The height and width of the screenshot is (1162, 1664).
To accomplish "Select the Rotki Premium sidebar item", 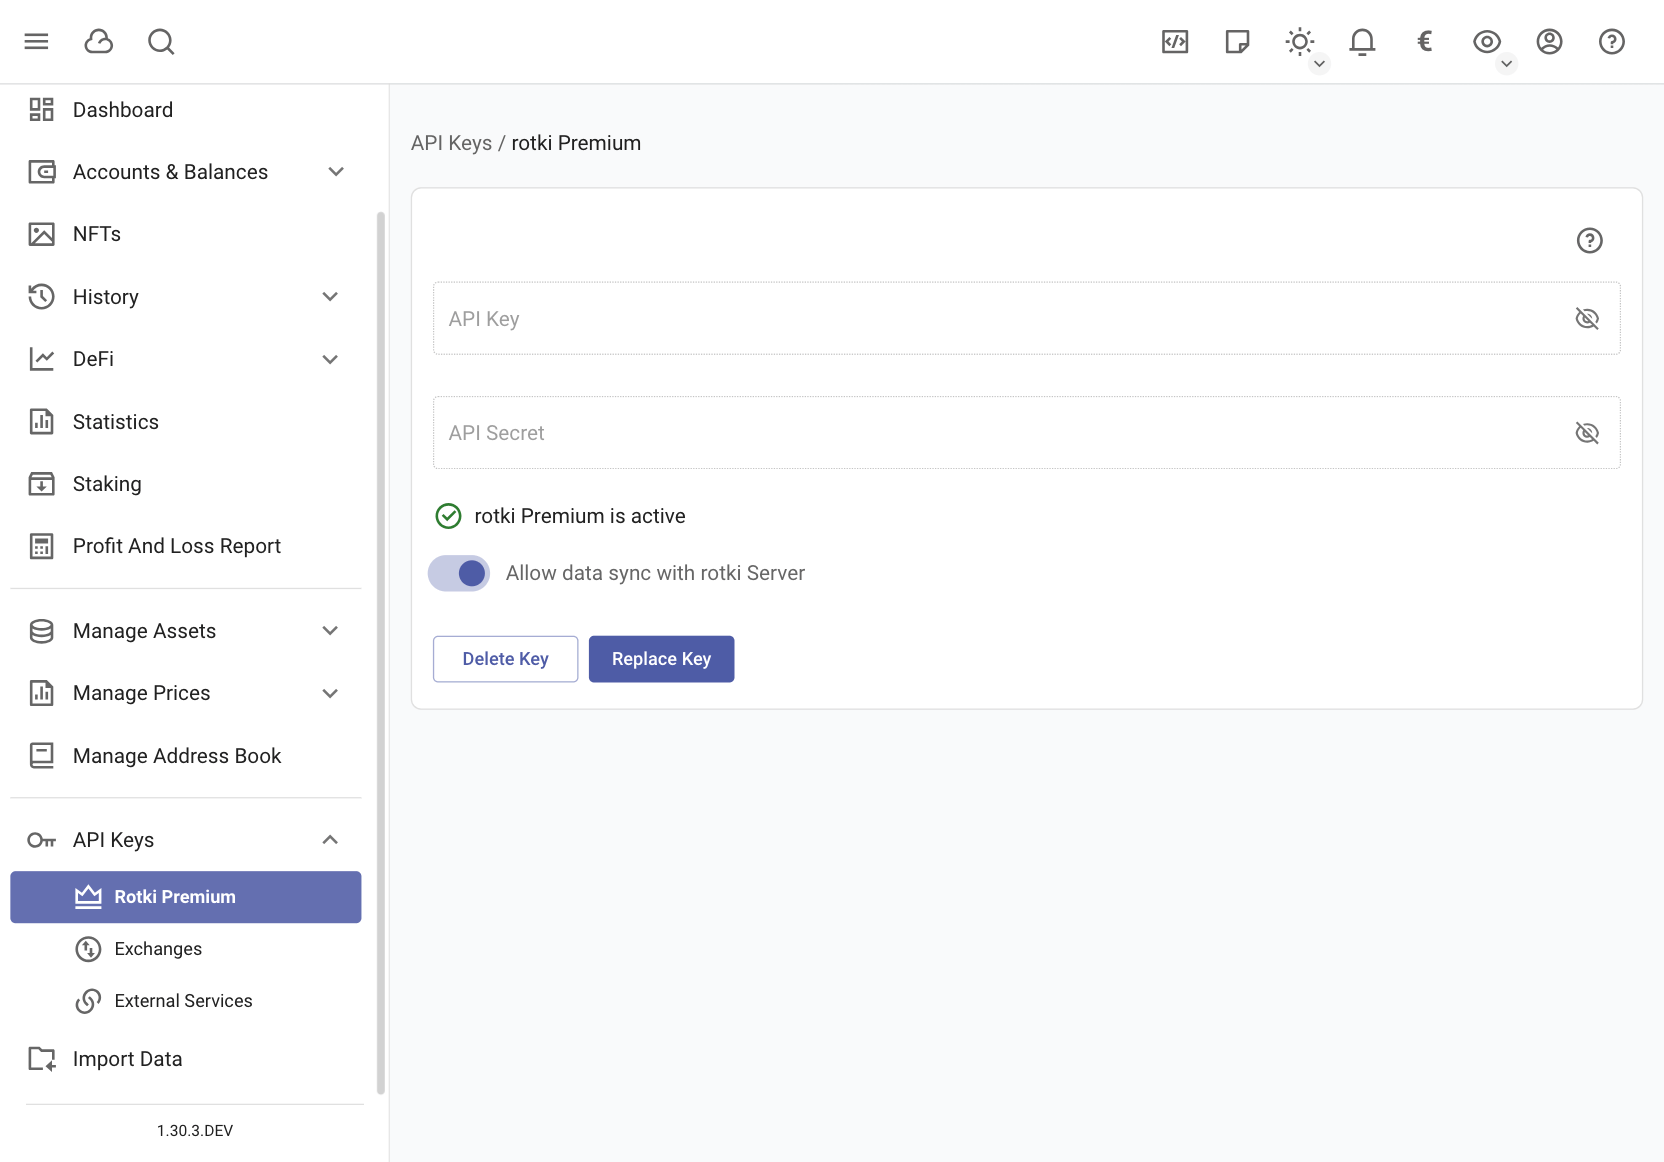I will pos(186,897).
